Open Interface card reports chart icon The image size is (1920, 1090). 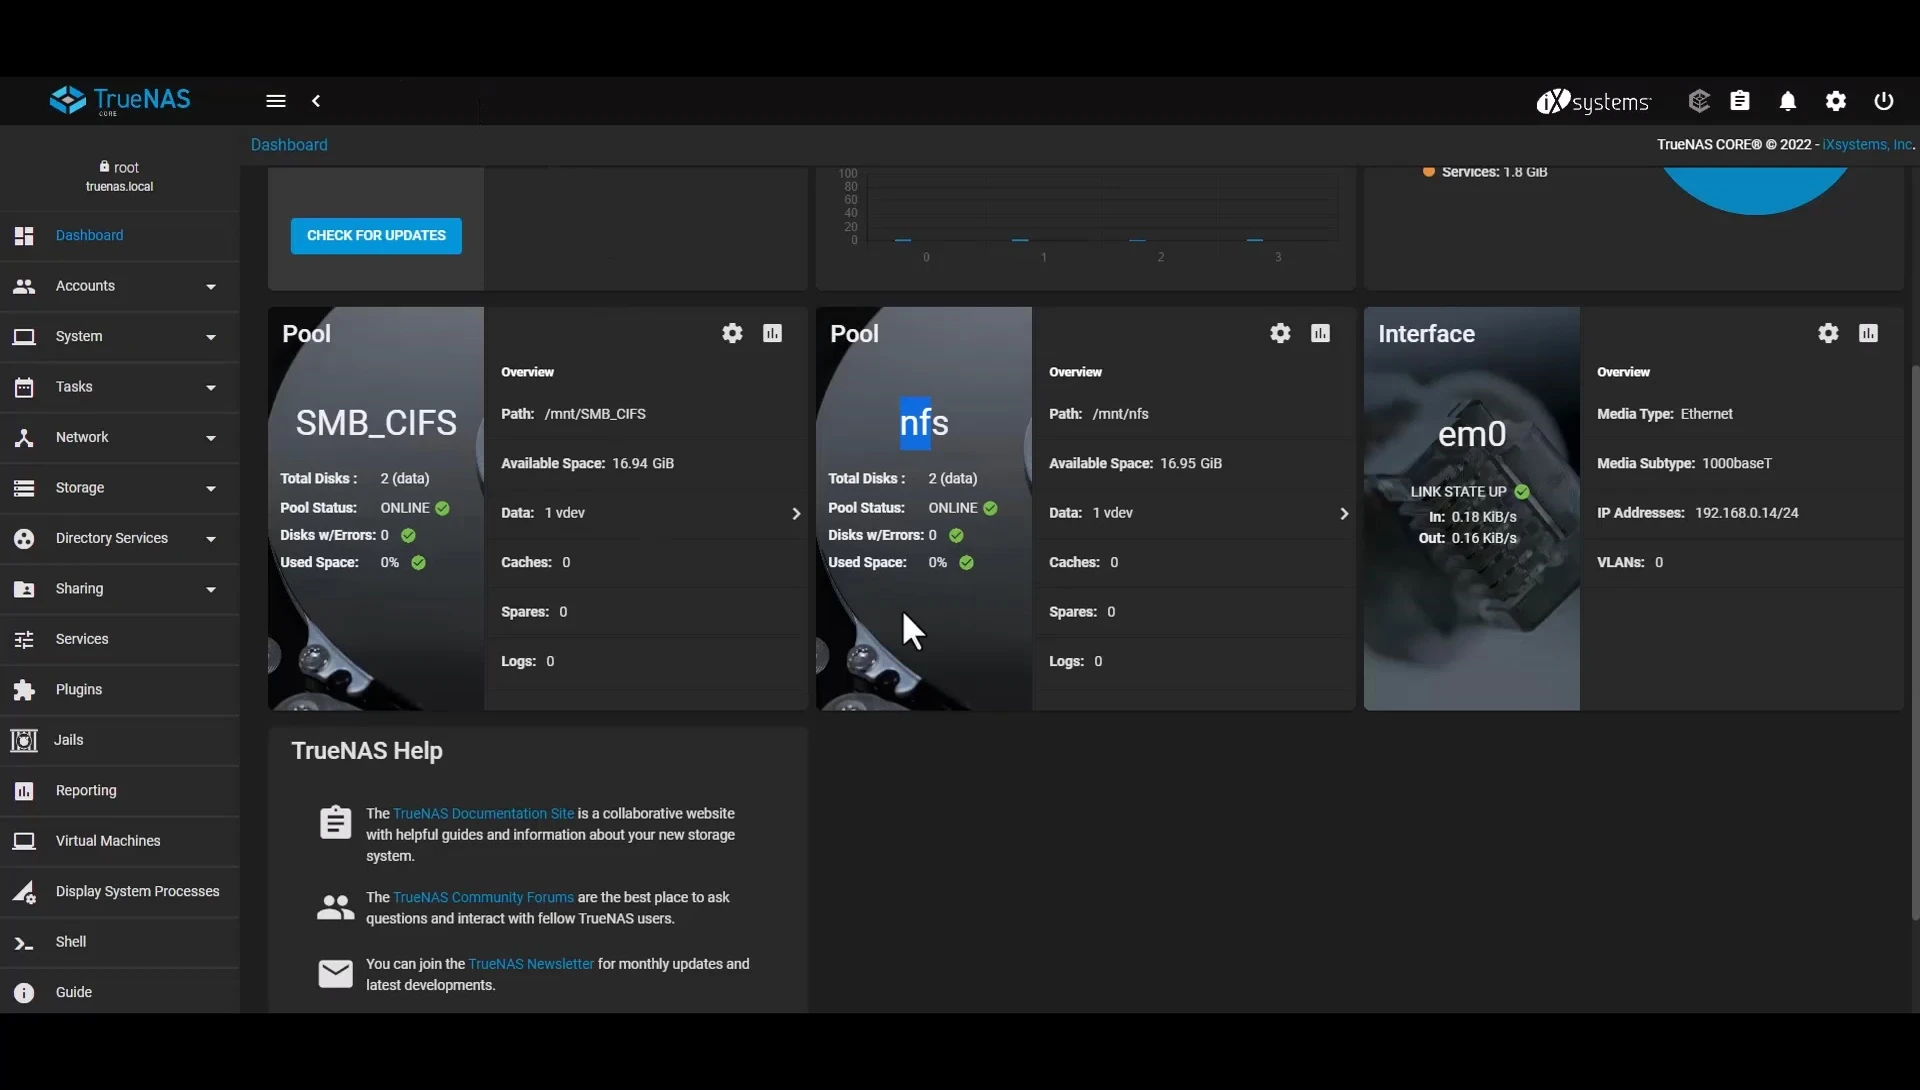pos(1869,333)
